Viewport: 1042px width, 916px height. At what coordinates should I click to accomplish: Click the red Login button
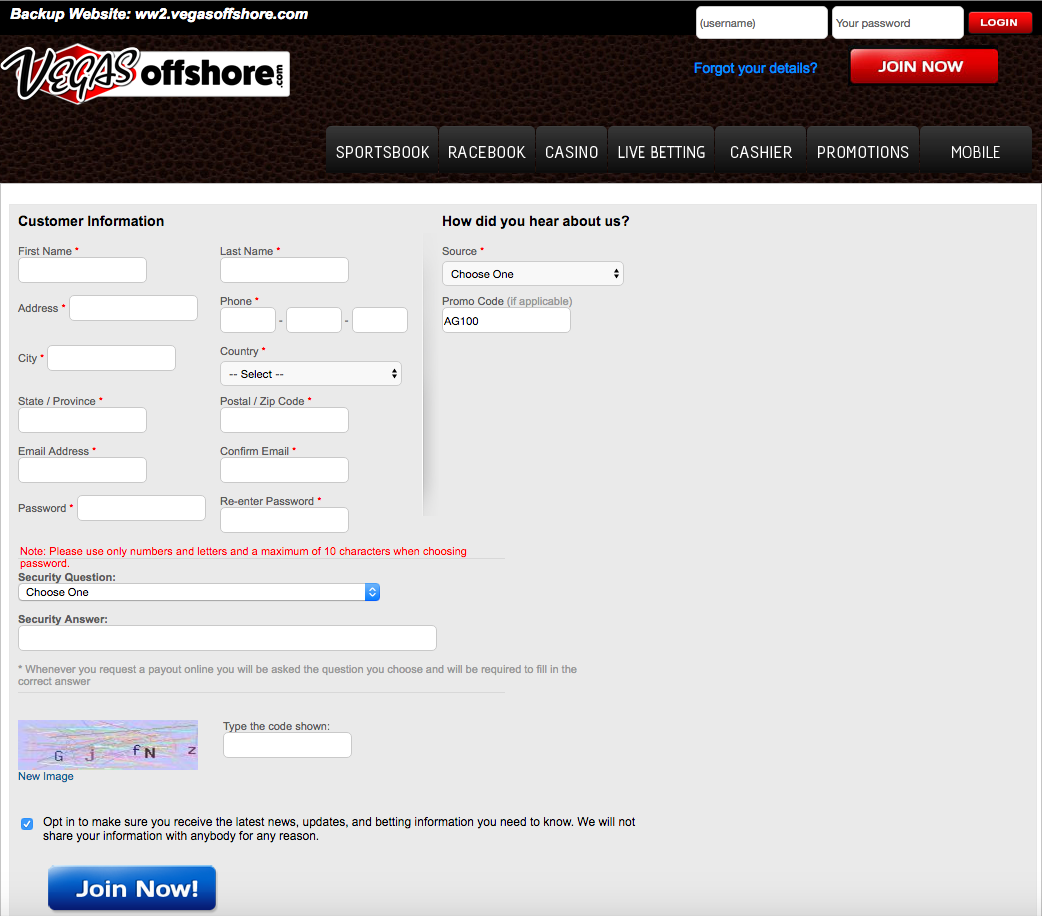(x=999, y=23)
